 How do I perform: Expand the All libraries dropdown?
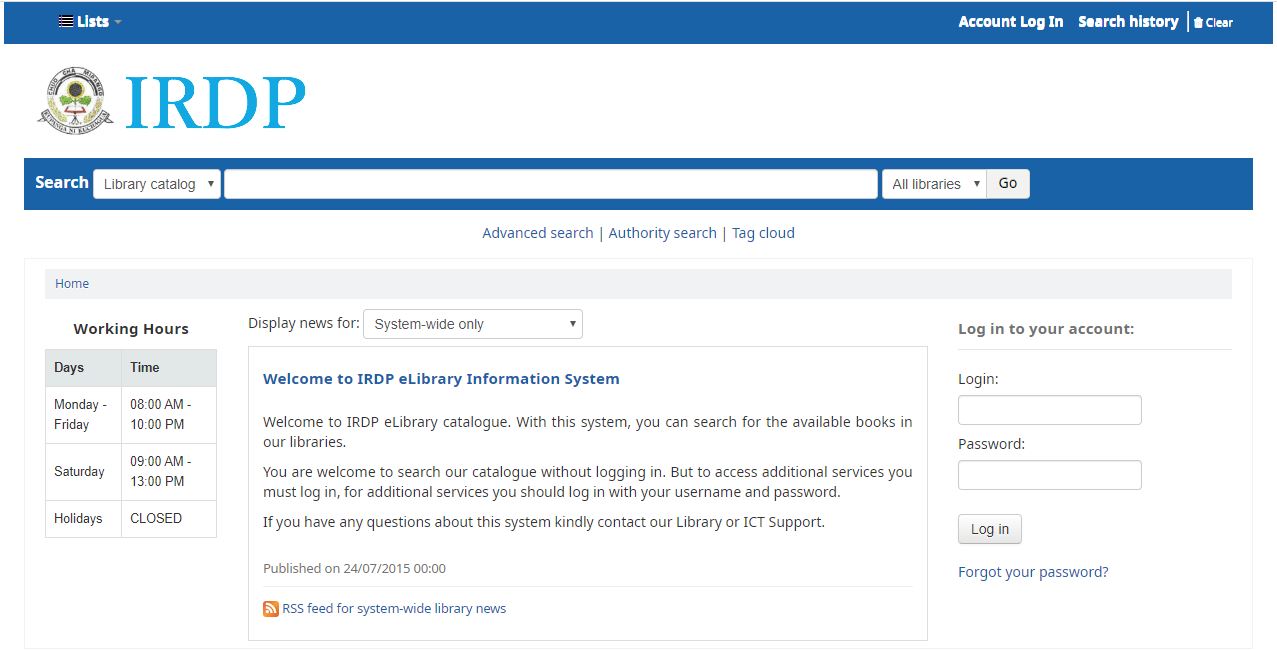tap(933, 184)
